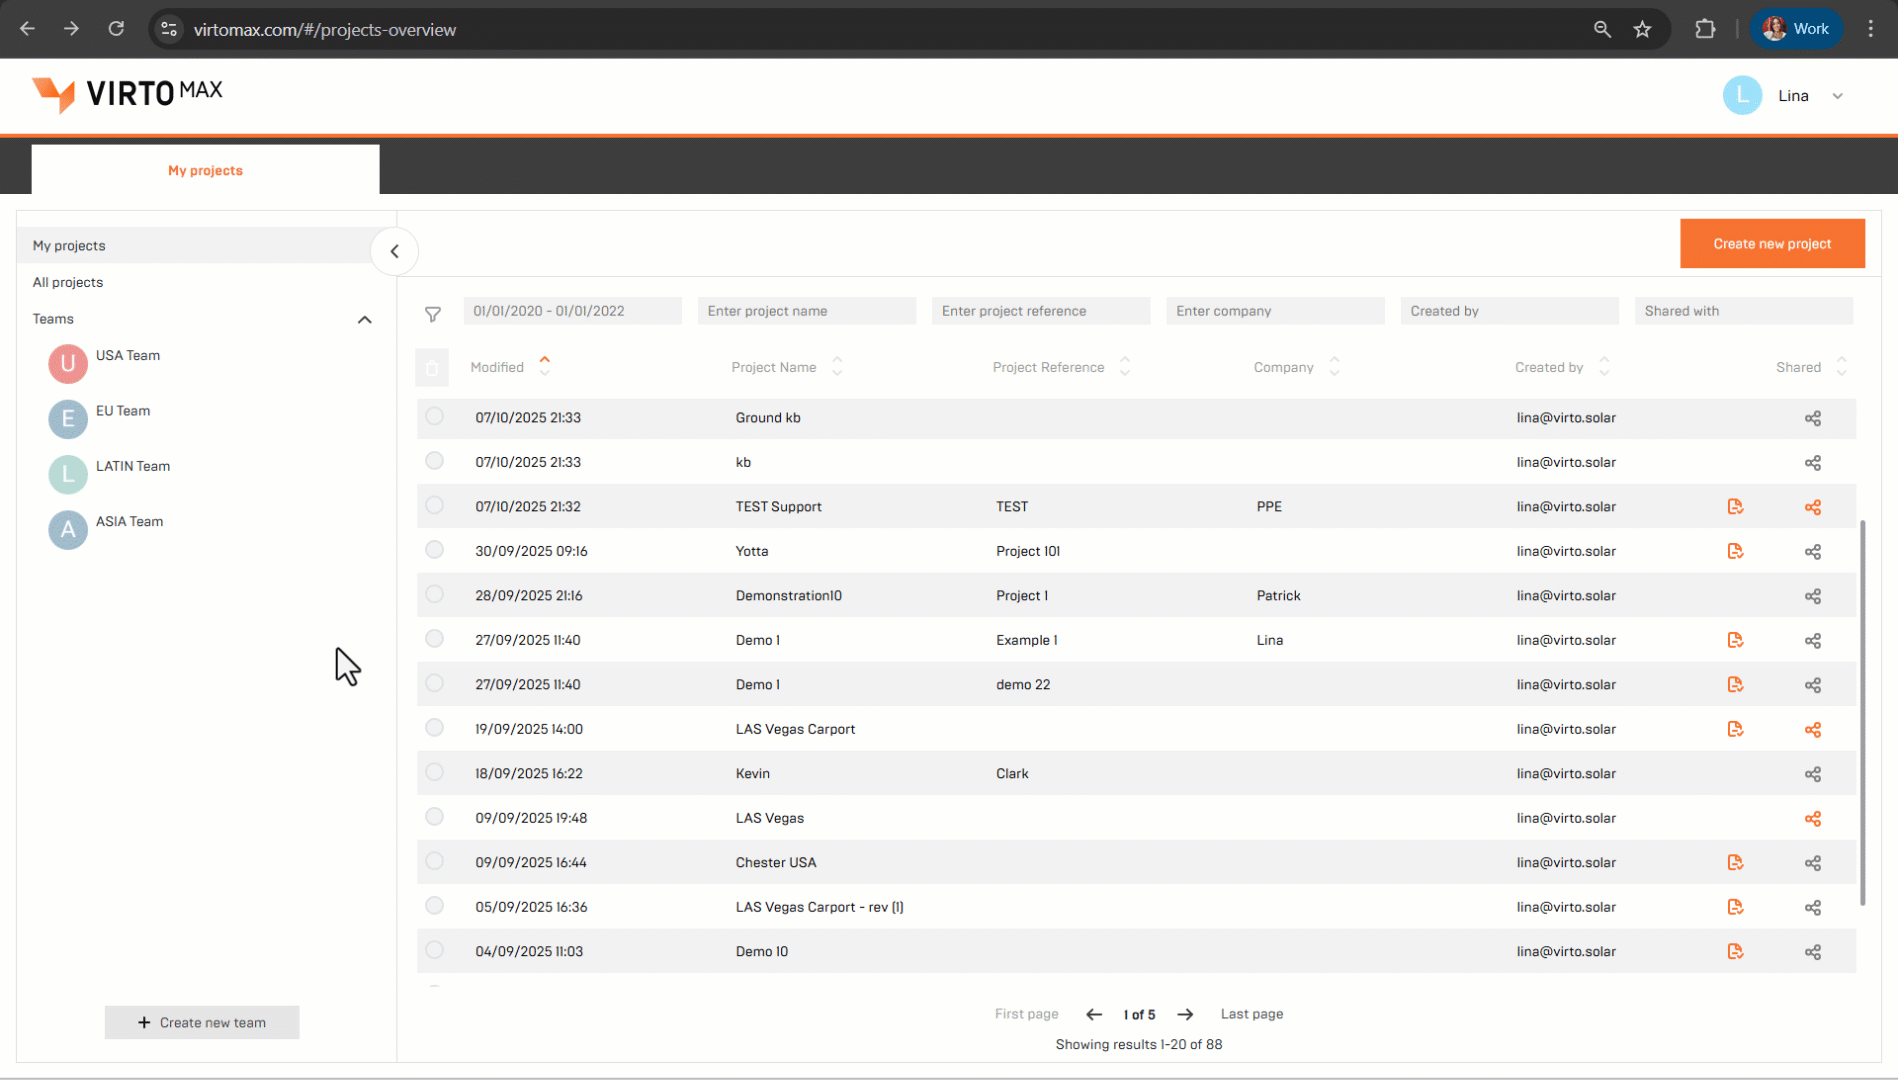The height and width of the screenshot is (1080, 1898).
Task: Bookmark this page with the star icon
Action: click(x=1642, y=29)
